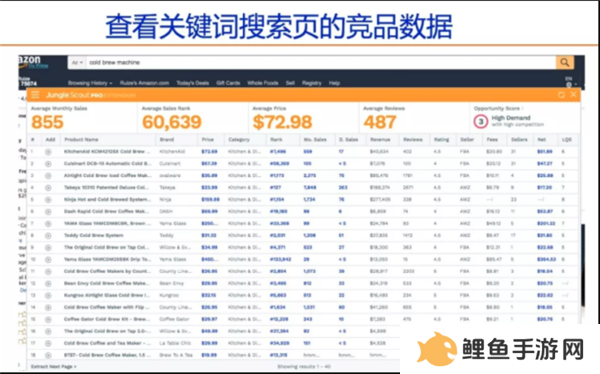Close the Jungle Scout extension panel
The width and height of the screenshot is (600, 374).
(x=573, y=95)
